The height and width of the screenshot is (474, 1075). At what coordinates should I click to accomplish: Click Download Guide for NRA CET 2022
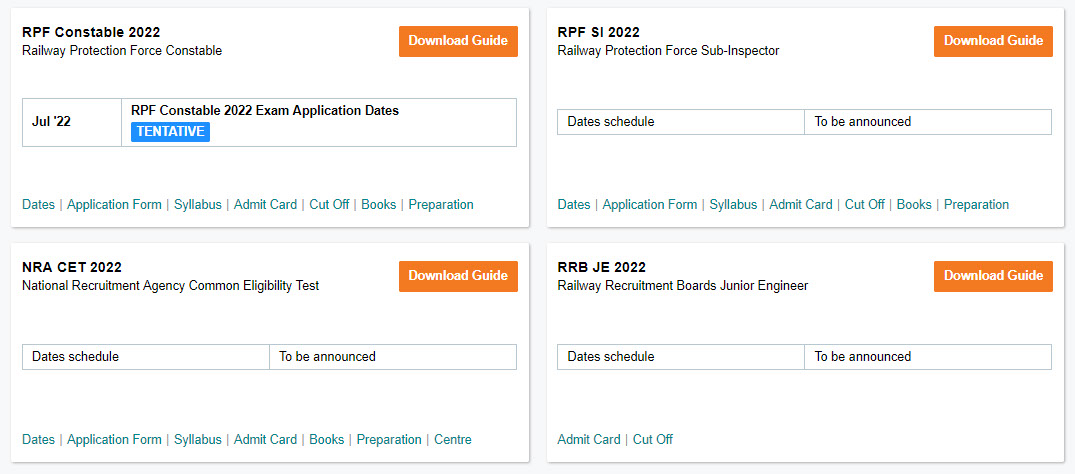[x=458, y=276]
